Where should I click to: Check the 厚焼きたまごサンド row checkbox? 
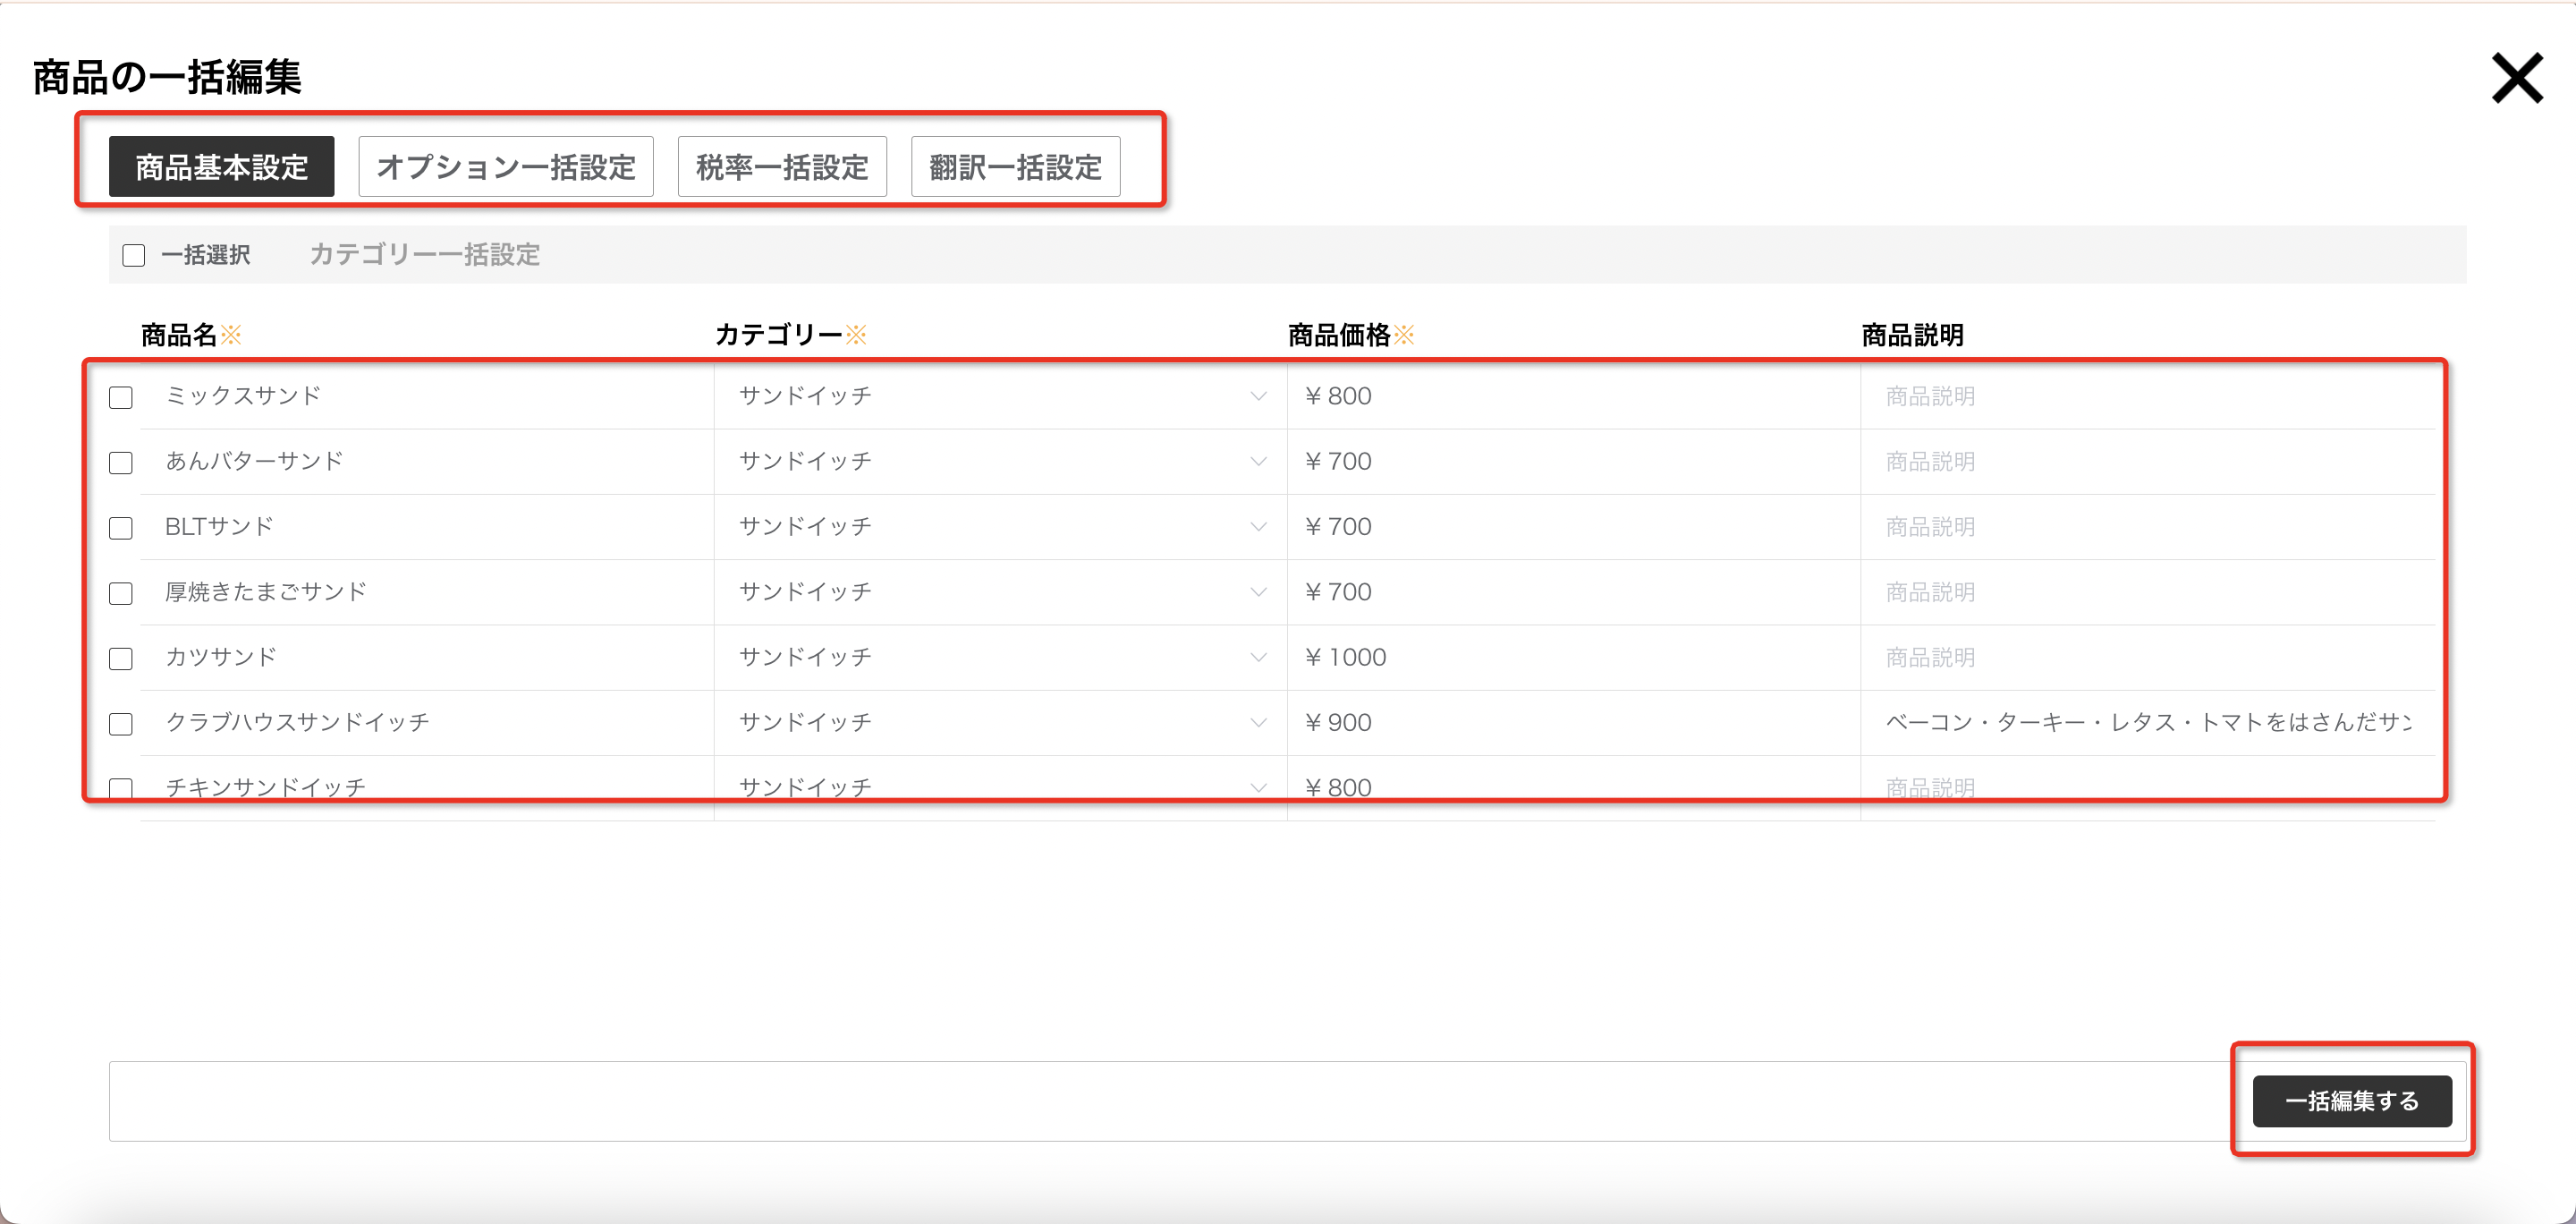[121, 593]
